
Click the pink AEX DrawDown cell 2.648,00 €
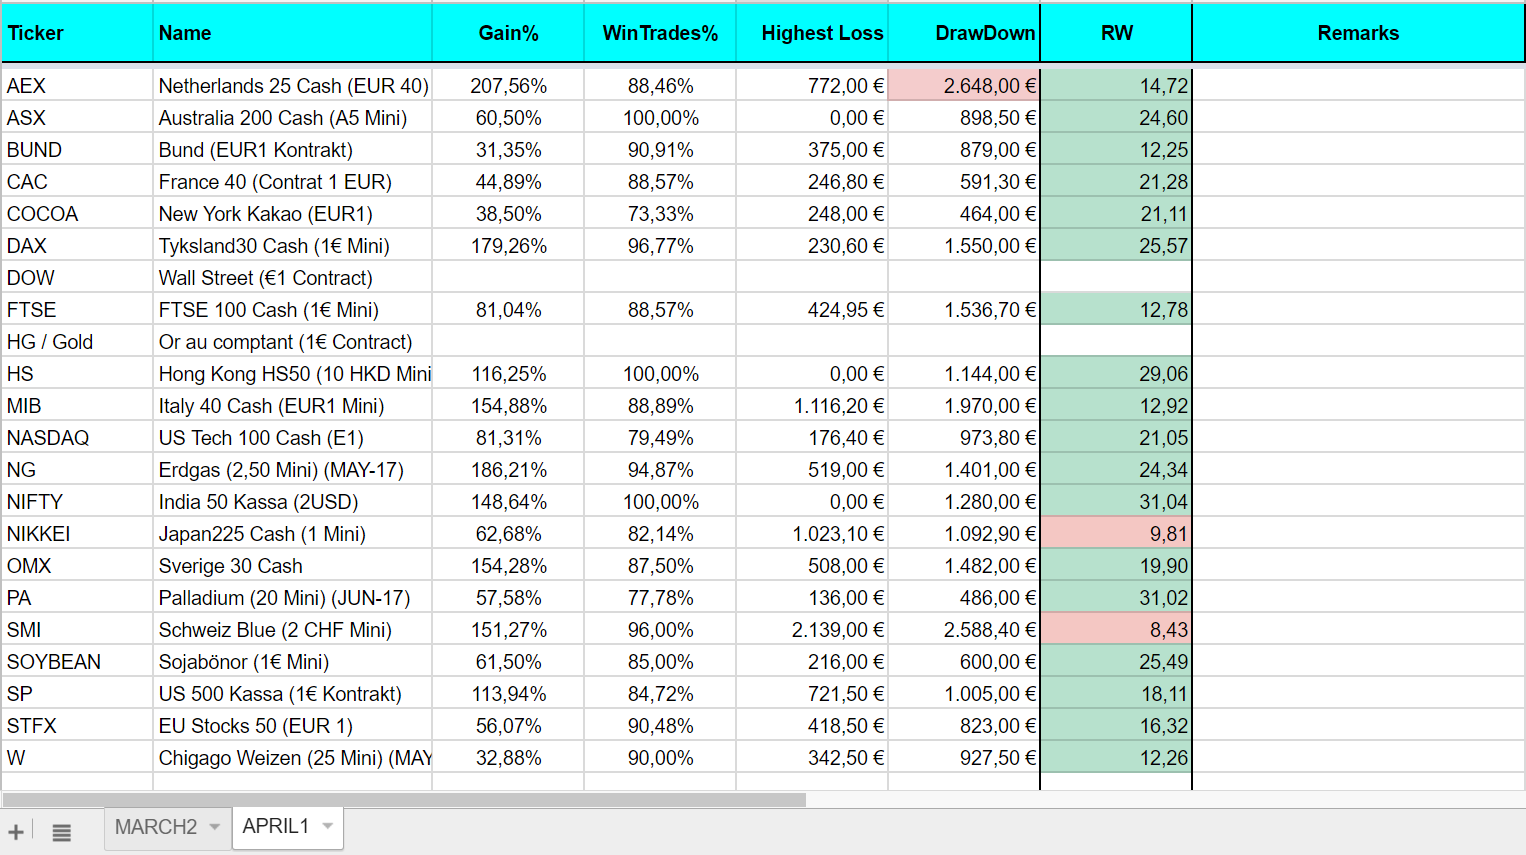point(964,86)
